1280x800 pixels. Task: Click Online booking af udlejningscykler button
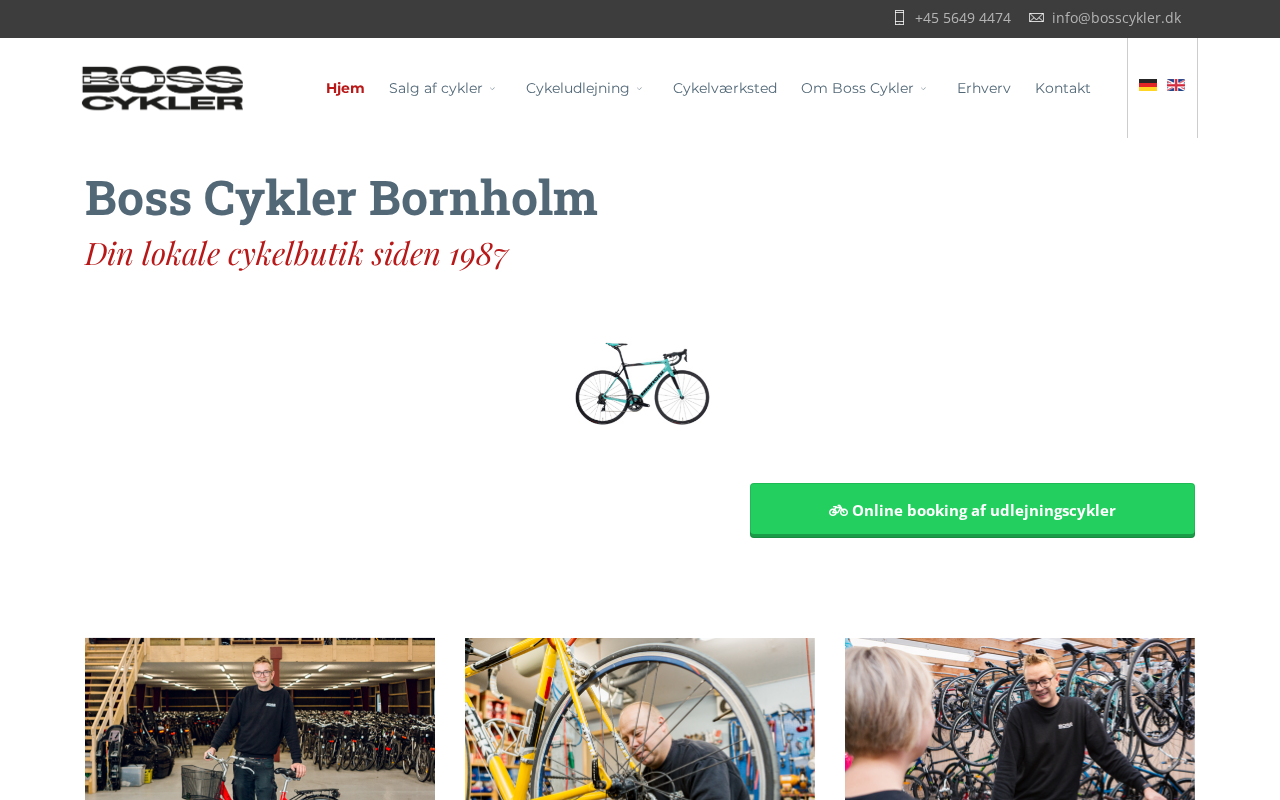tap(972, 510)
